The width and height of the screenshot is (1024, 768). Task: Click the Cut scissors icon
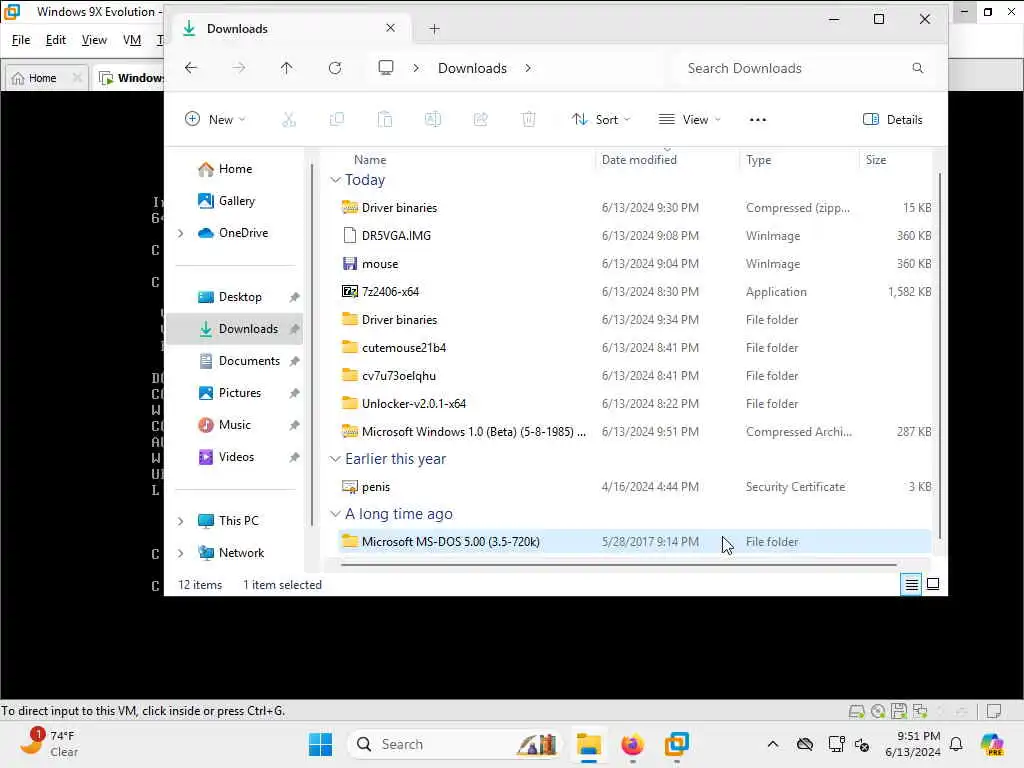click(x=289, y=120)
